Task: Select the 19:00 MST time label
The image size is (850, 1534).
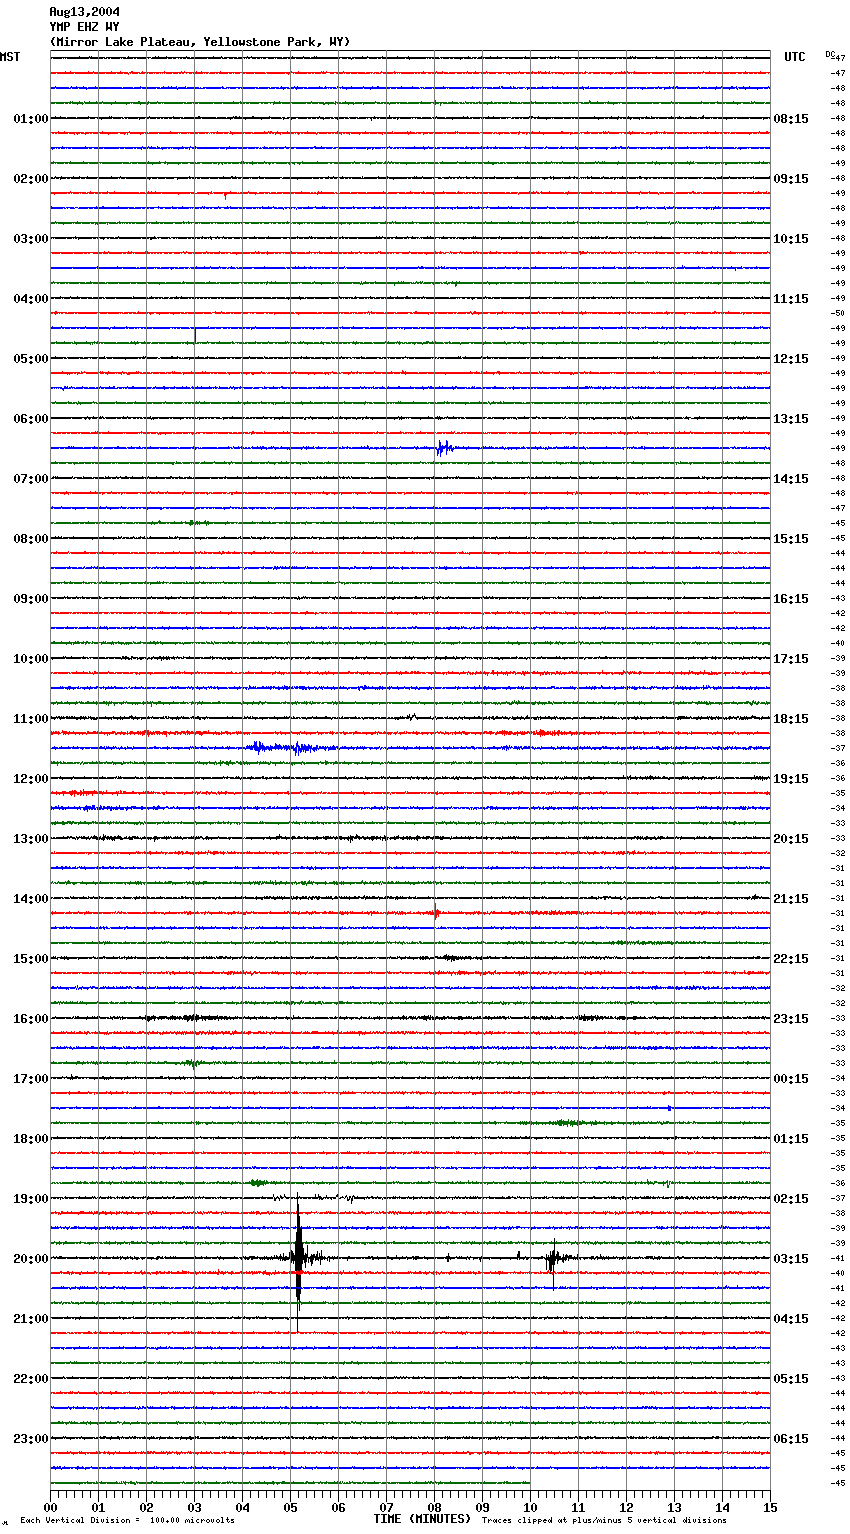Action: click(x=31, y=1199)
